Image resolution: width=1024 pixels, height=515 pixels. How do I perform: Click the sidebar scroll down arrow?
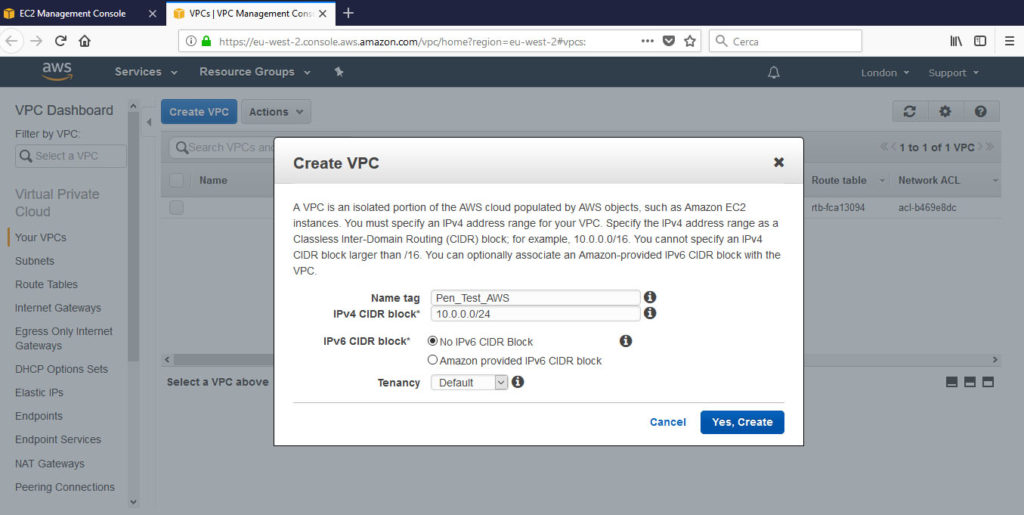(x=133, y=502)
